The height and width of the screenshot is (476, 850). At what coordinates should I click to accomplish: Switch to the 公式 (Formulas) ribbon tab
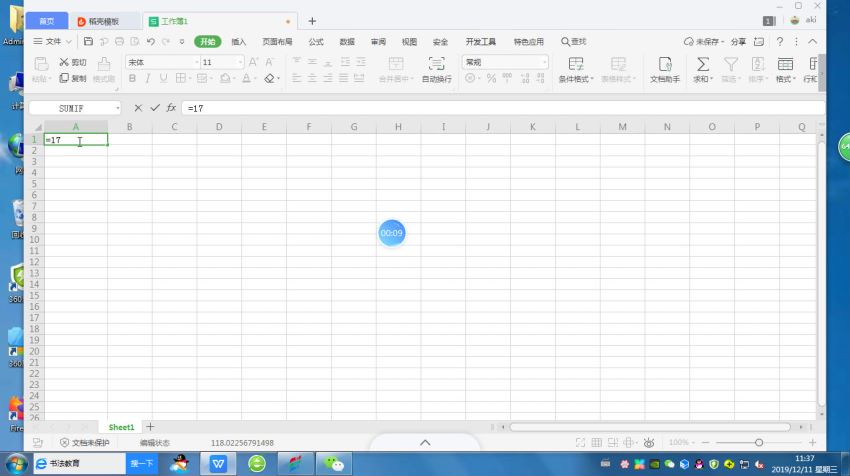point(315,42)
